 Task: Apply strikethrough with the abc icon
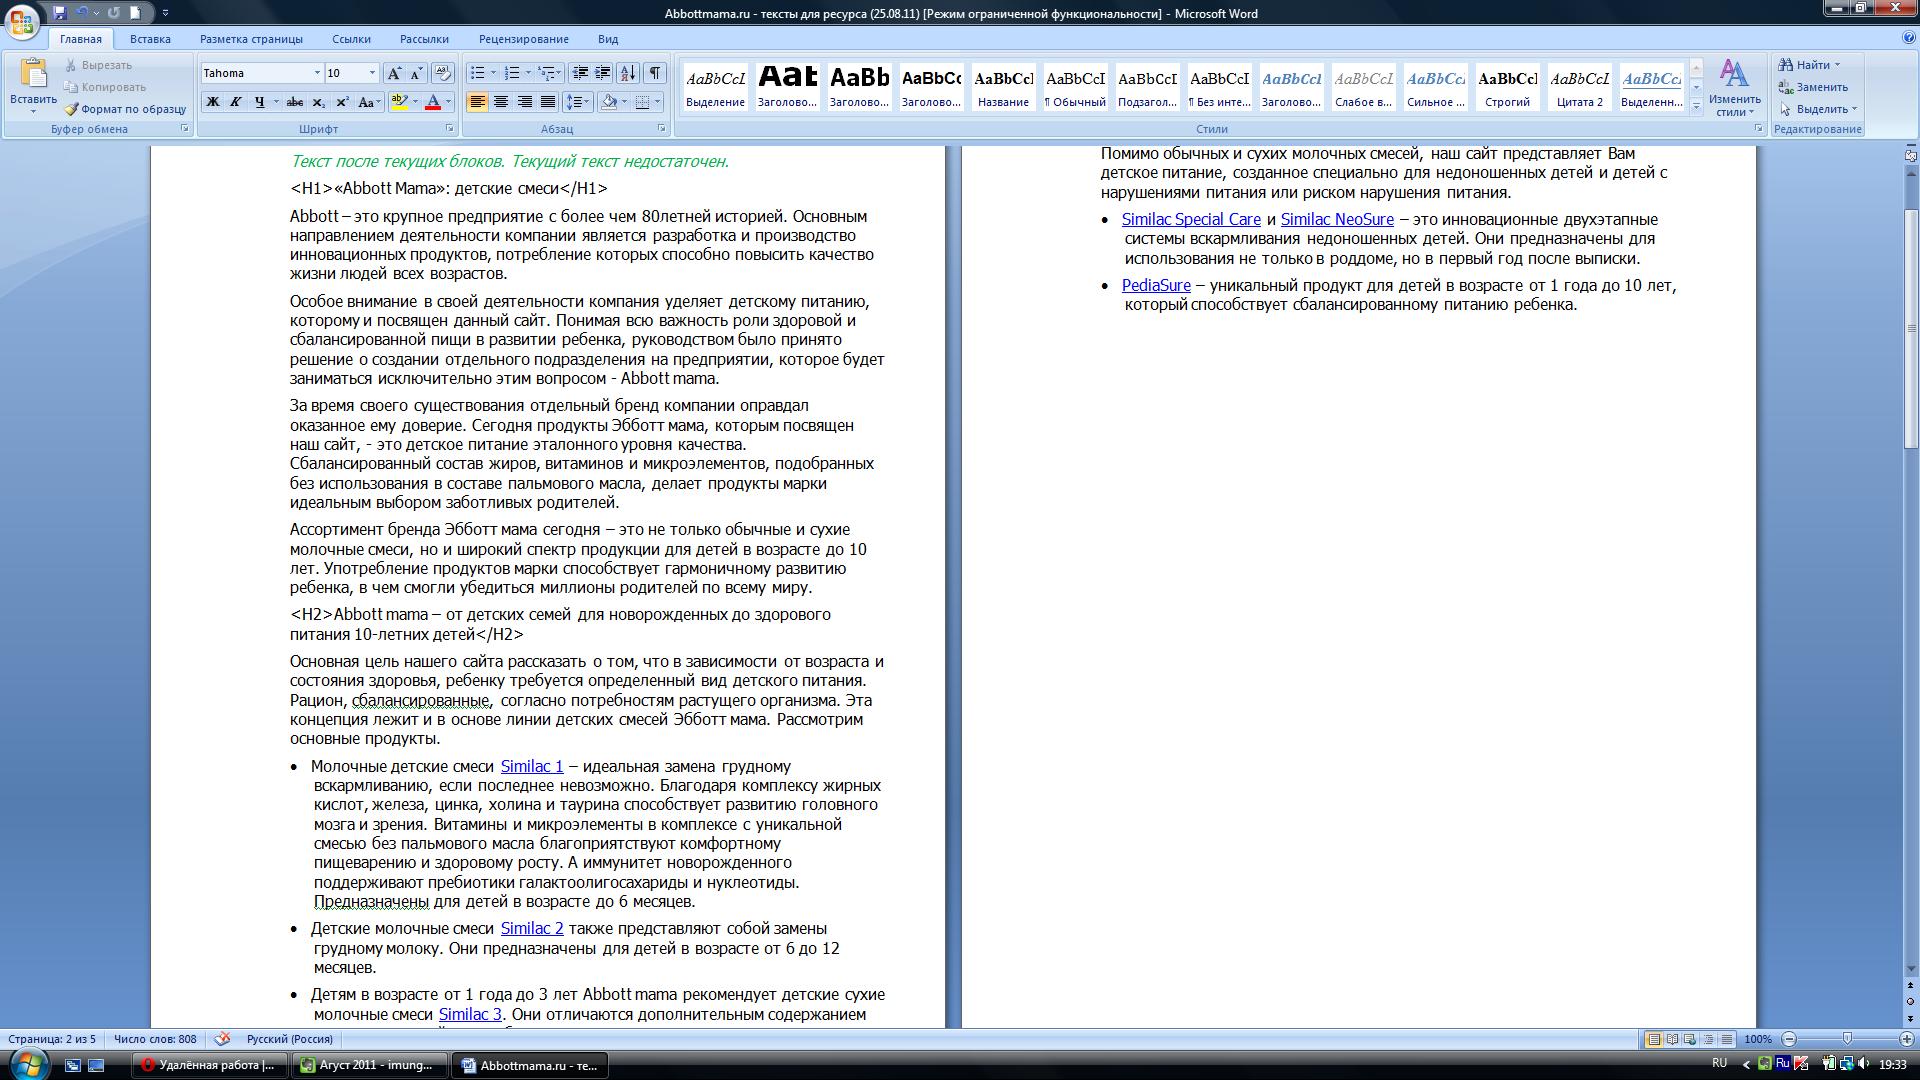click(x=294, y=102)
